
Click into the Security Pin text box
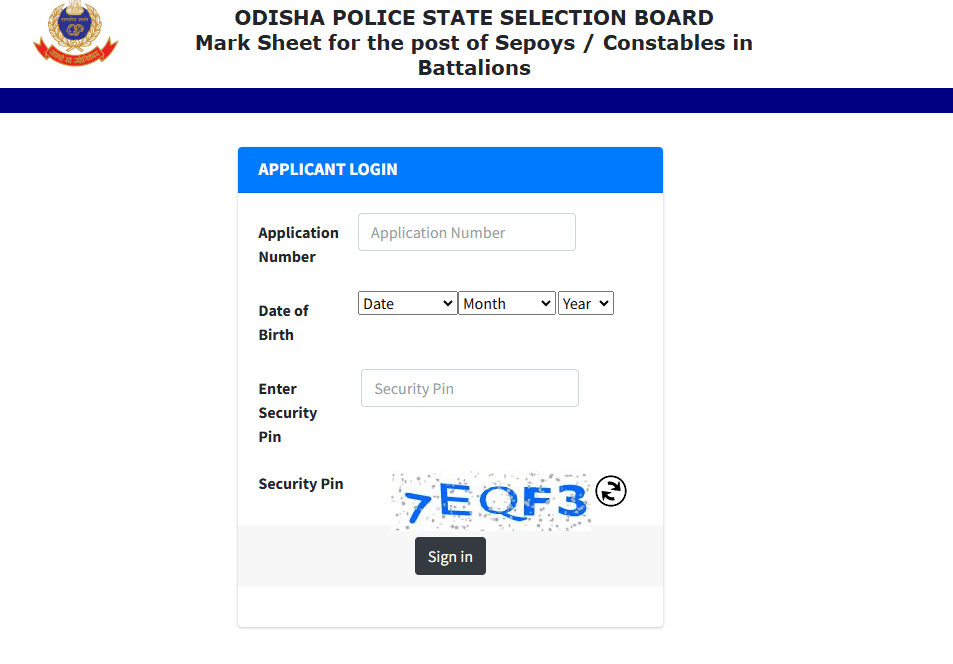pyautogui.click(x=469, y=388)
